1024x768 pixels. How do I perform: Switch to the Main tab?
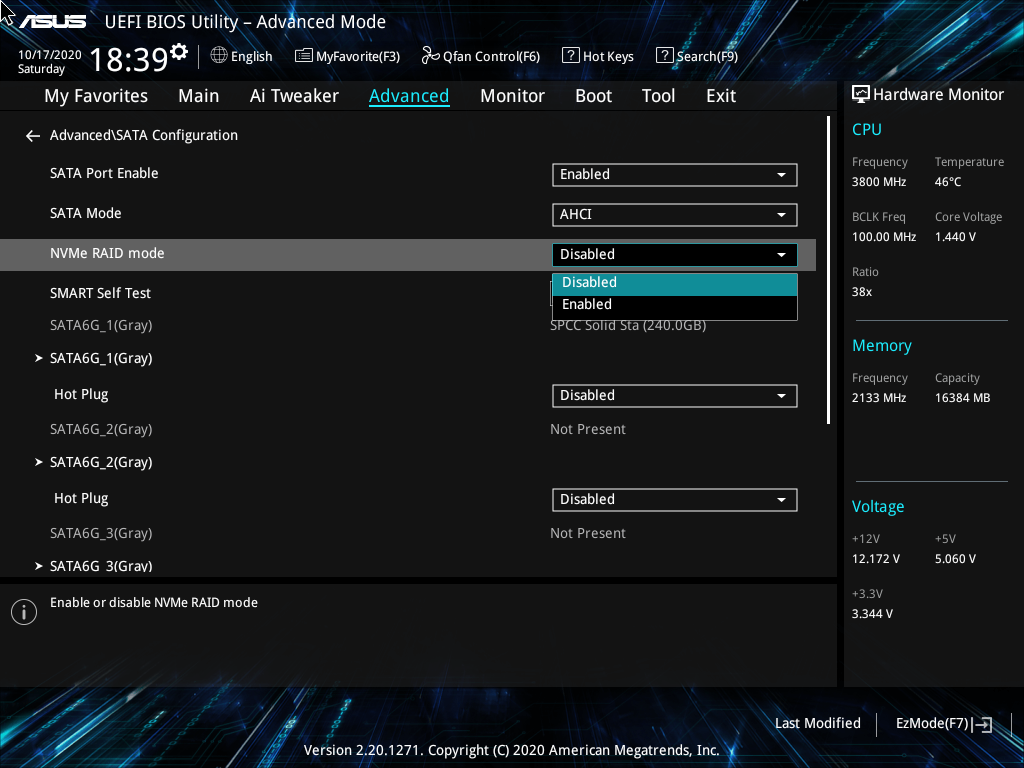pos(199,96)
